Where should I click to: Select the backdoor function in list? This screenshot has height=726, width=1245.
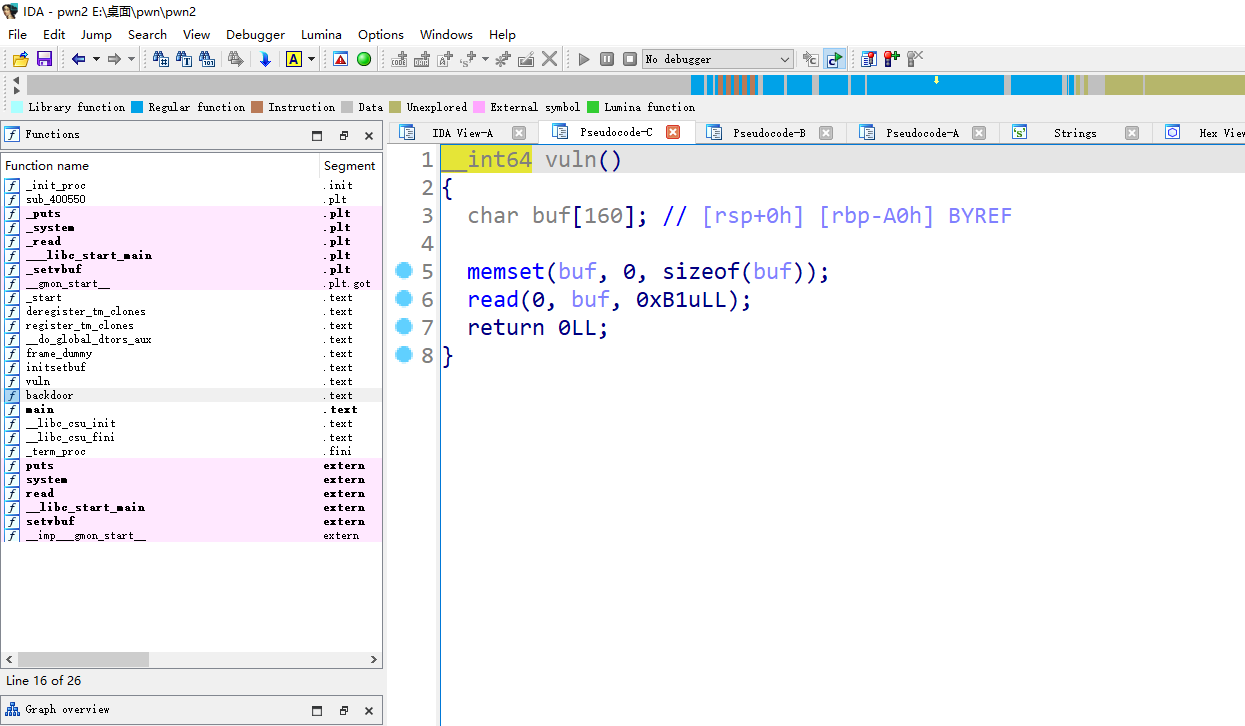[49, 395]
